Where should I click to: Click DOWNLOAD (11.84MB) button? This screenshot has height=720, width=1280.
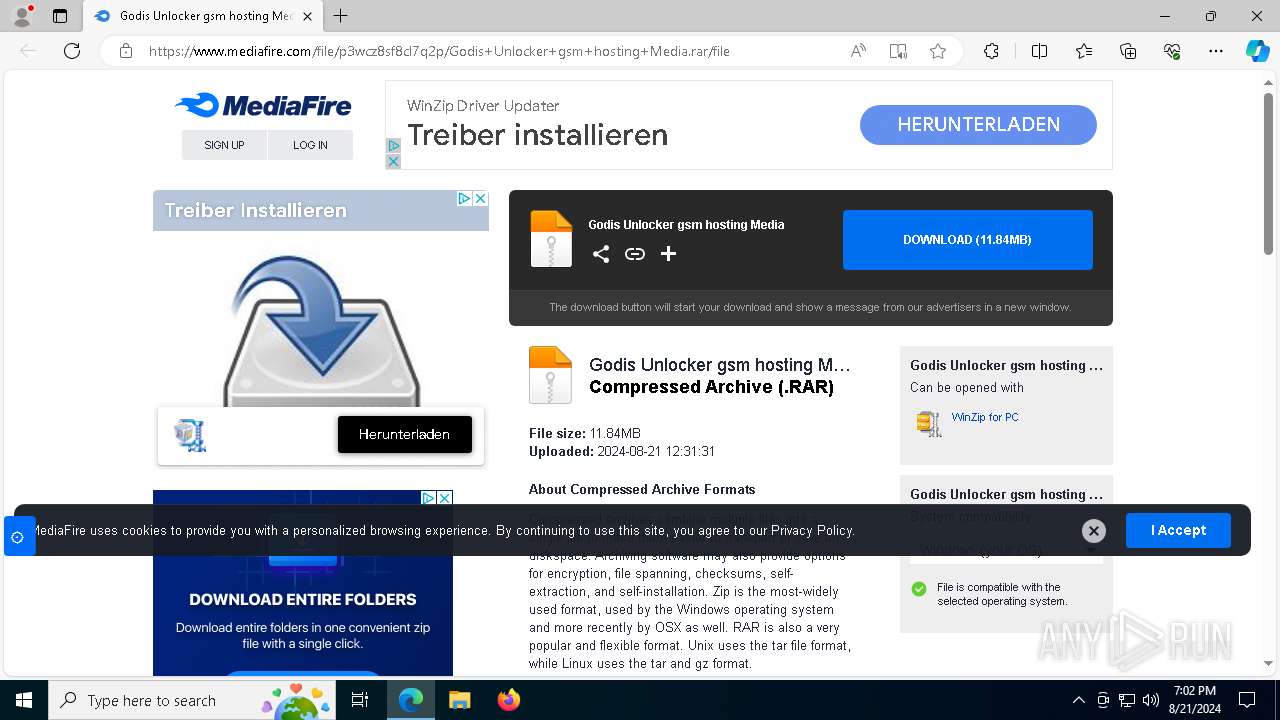(x=967, y=240)
